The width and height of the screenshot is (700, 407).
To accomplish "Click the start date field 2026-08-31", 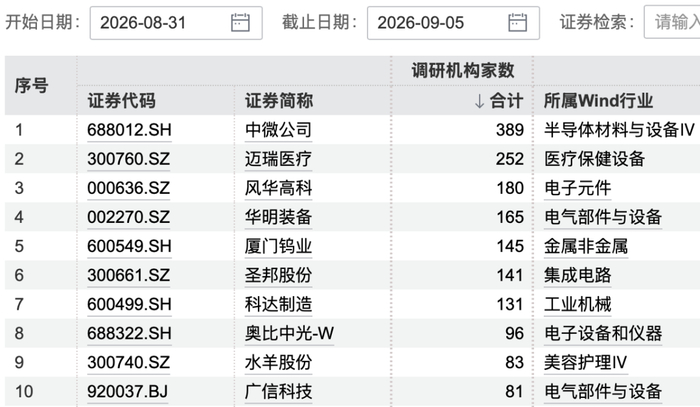I will (176, 23).
